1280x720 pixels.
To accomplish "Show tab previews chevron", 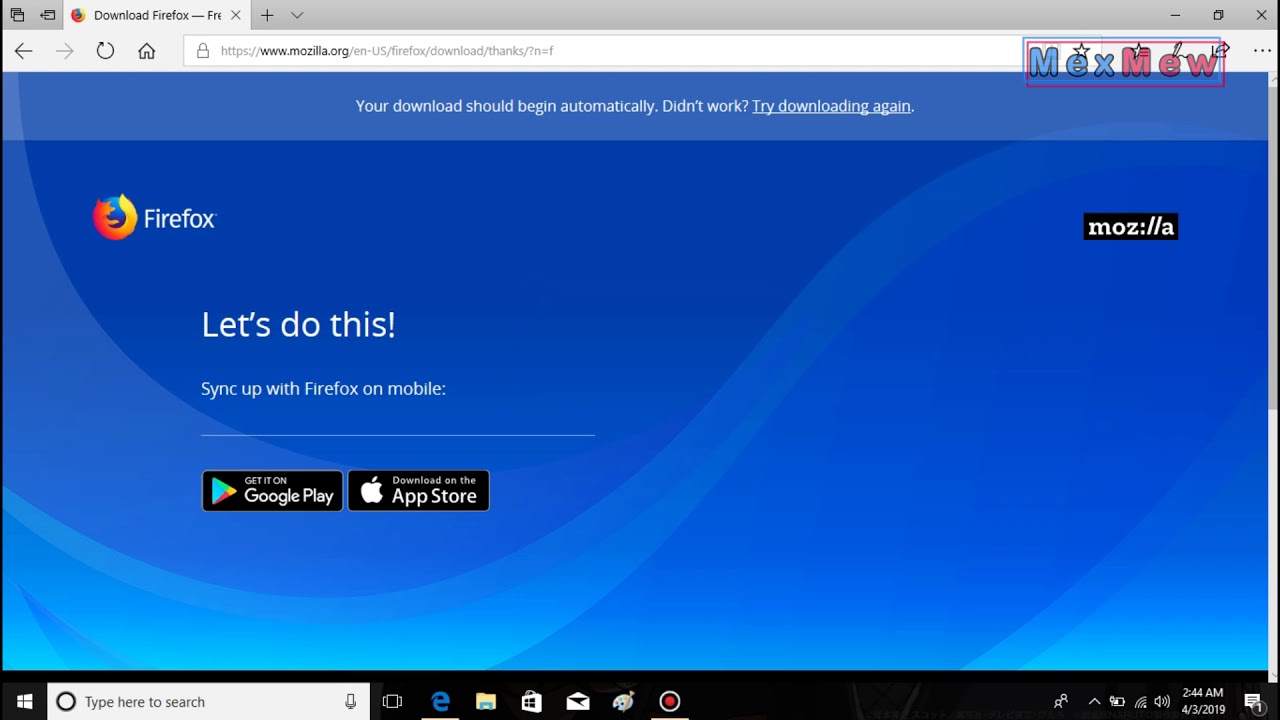I will 297,15.
